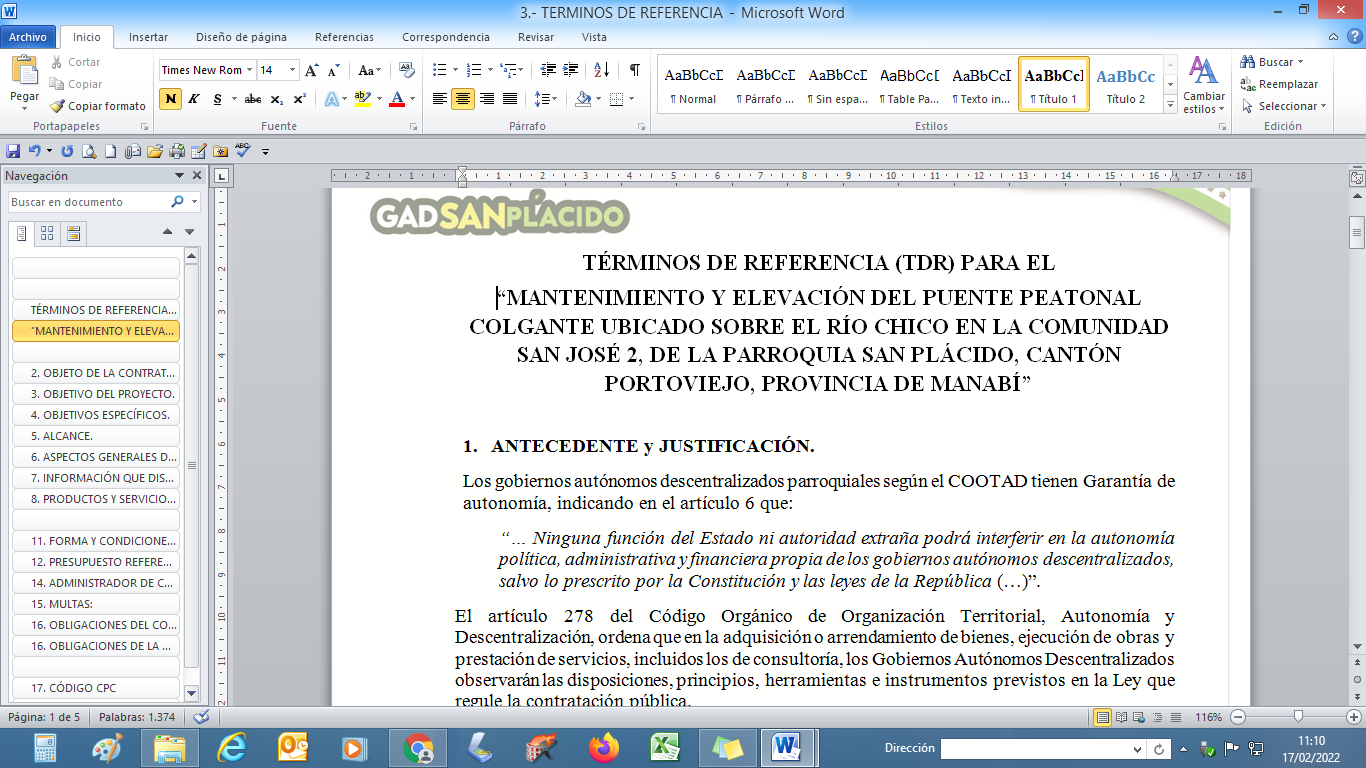This screenshot has width=1366, height=768.
Task: Click the 'Buscar en documento' search field
Action: pyautogui.click(x=90, y=202)
